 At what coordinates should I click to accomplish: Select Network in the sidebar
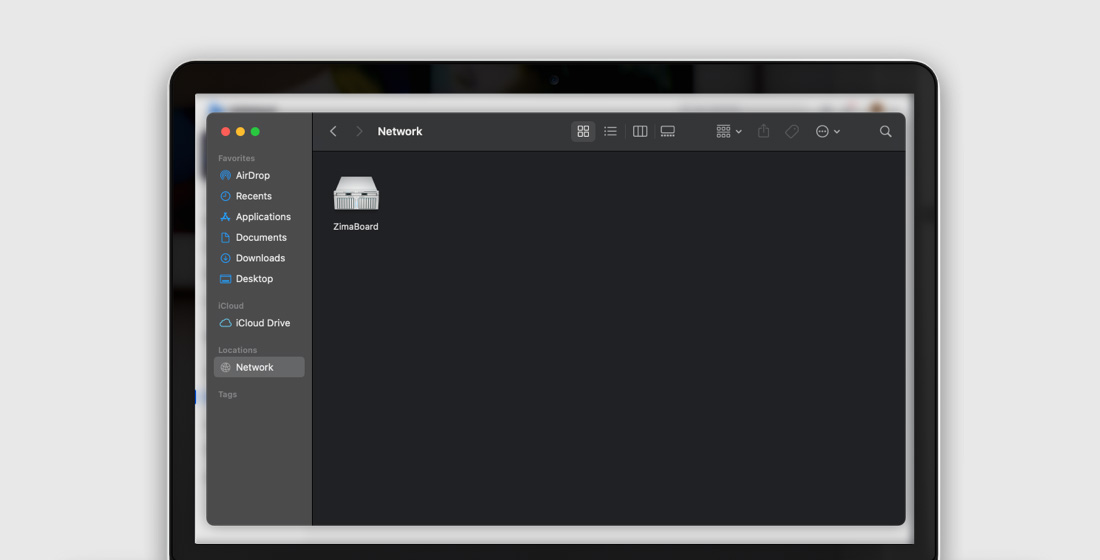(x=259, y=367)
